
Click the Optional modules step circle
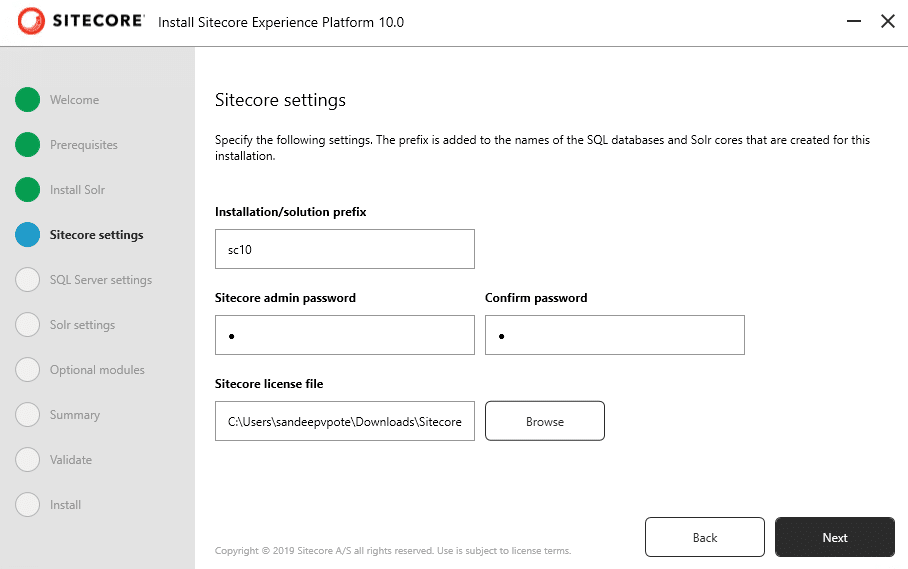pyautogui.click(x=27, y=370)
